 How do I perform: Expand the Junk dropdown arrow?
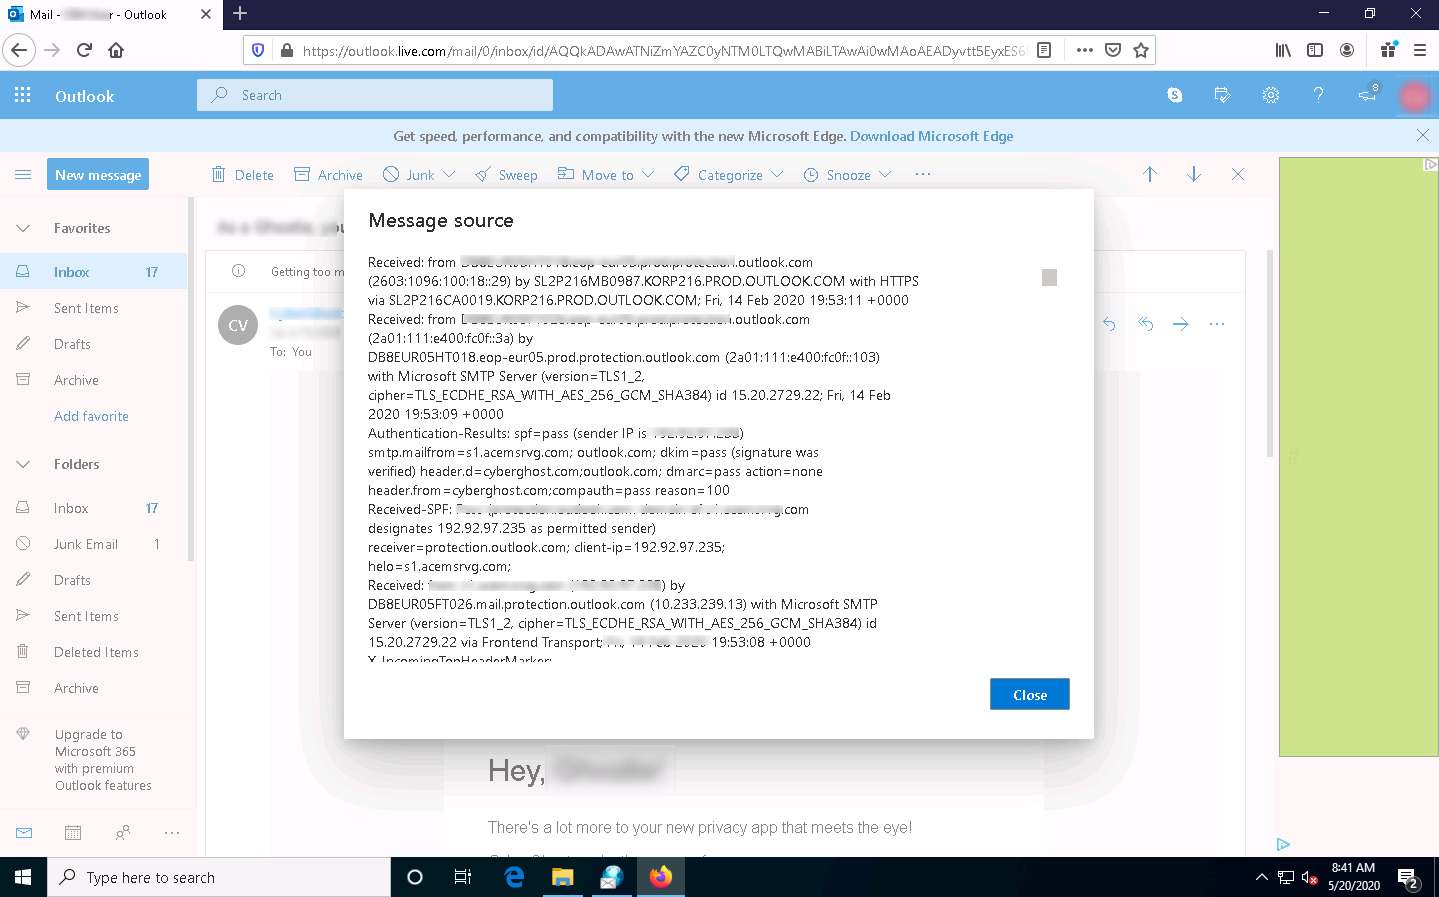click(449, 175)
